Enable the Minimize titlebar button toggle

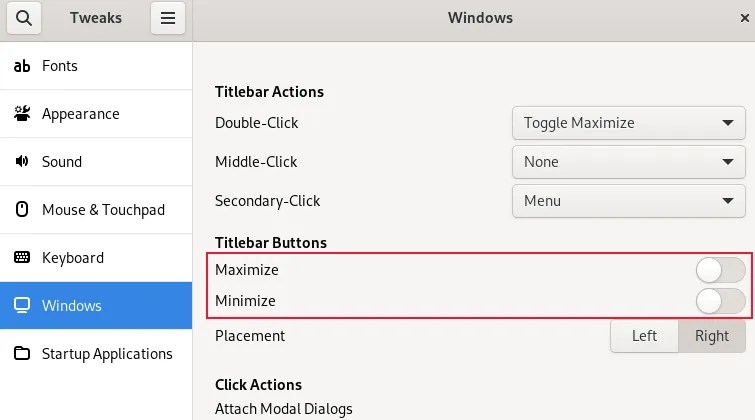pyautogui.click(x=720, y=301)
